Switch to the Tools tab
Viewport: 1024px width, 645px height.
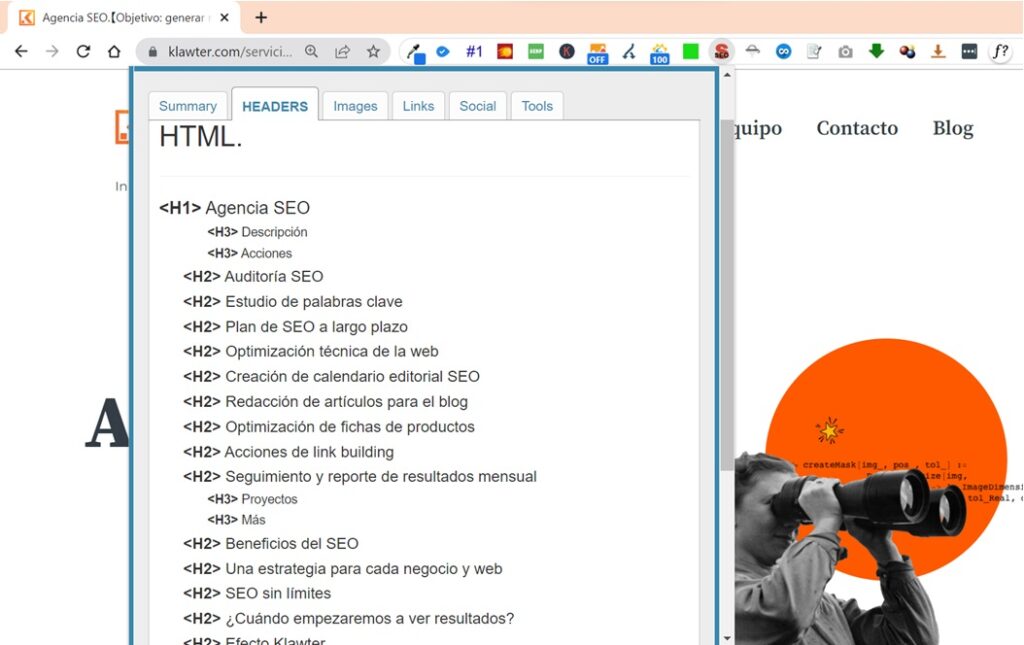pyautogui.click(x=537, y=106)
